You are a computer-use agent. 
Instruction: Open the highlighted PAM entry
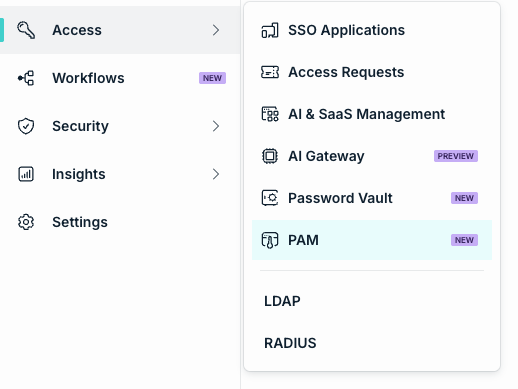[x=372, y=240]
